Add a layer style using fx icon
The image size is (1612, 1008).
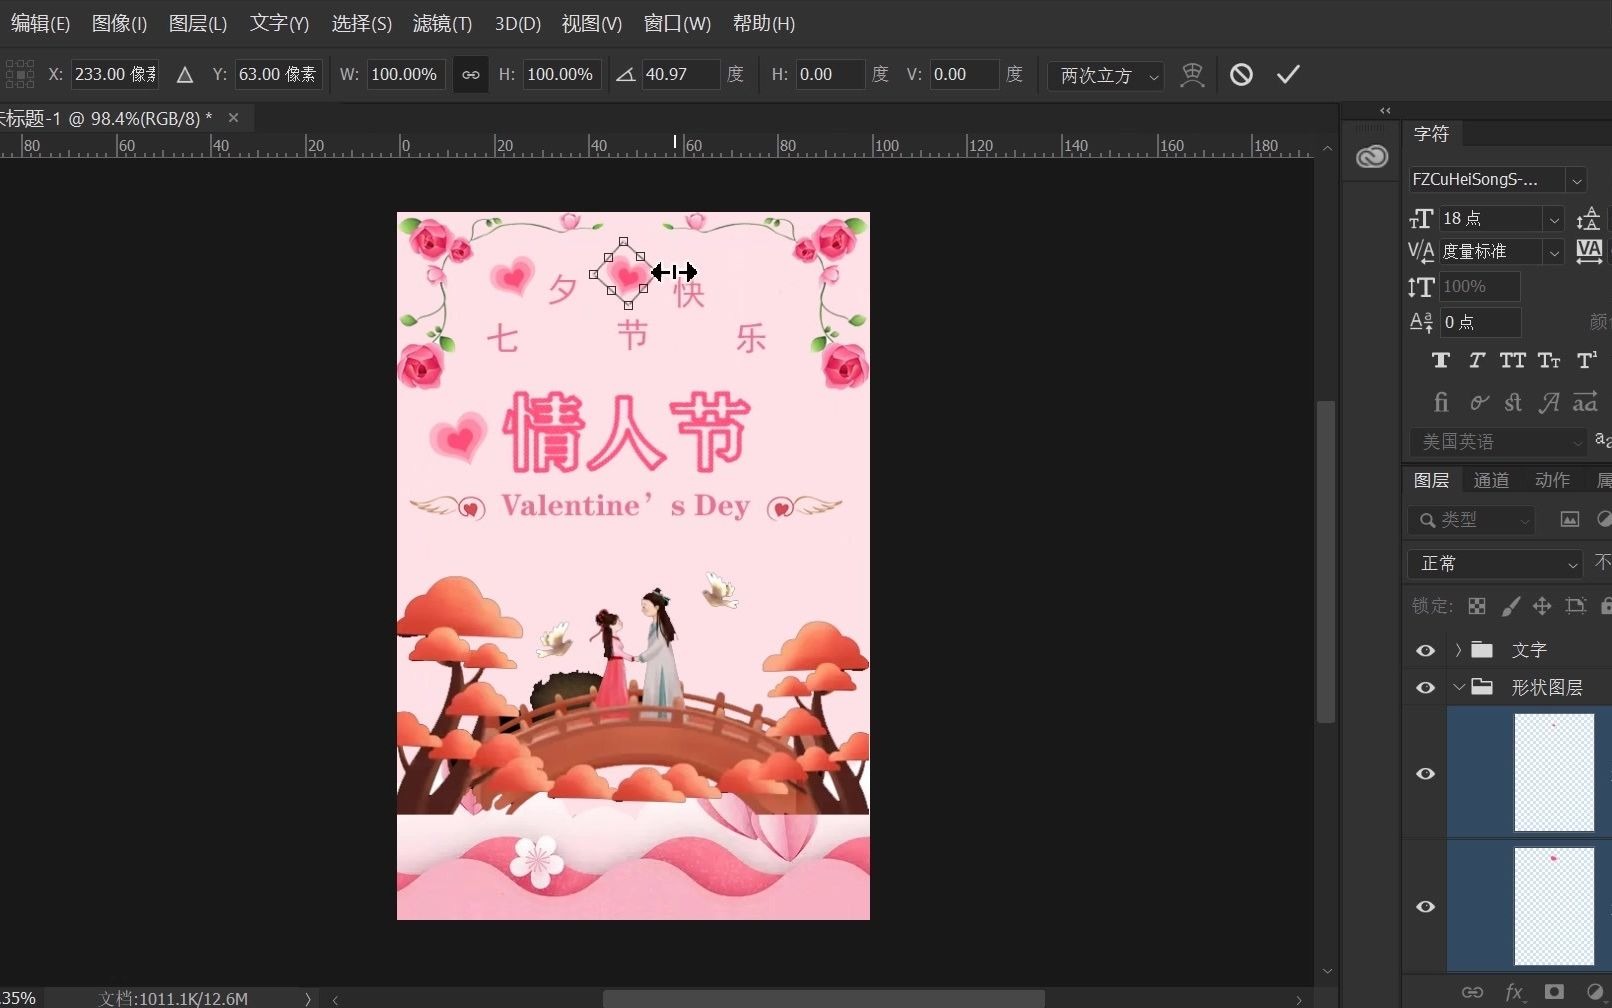coord(1514,992)
